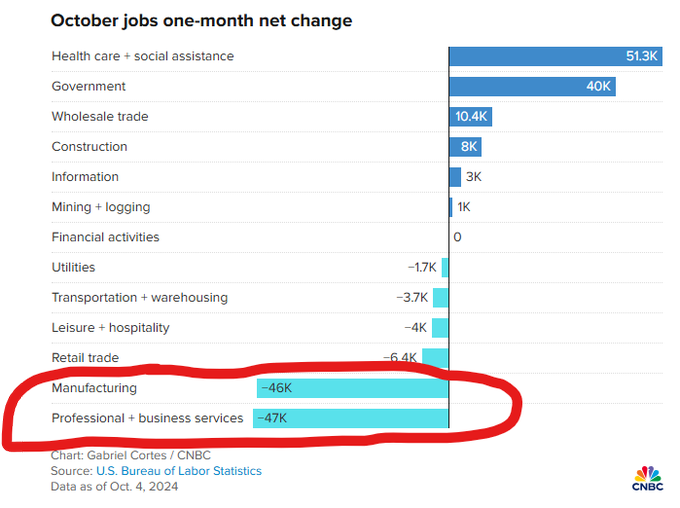Click the Information bar in the chart
Image resolution: width=680 pixels, height=508 pixels.
coord(455,177)
